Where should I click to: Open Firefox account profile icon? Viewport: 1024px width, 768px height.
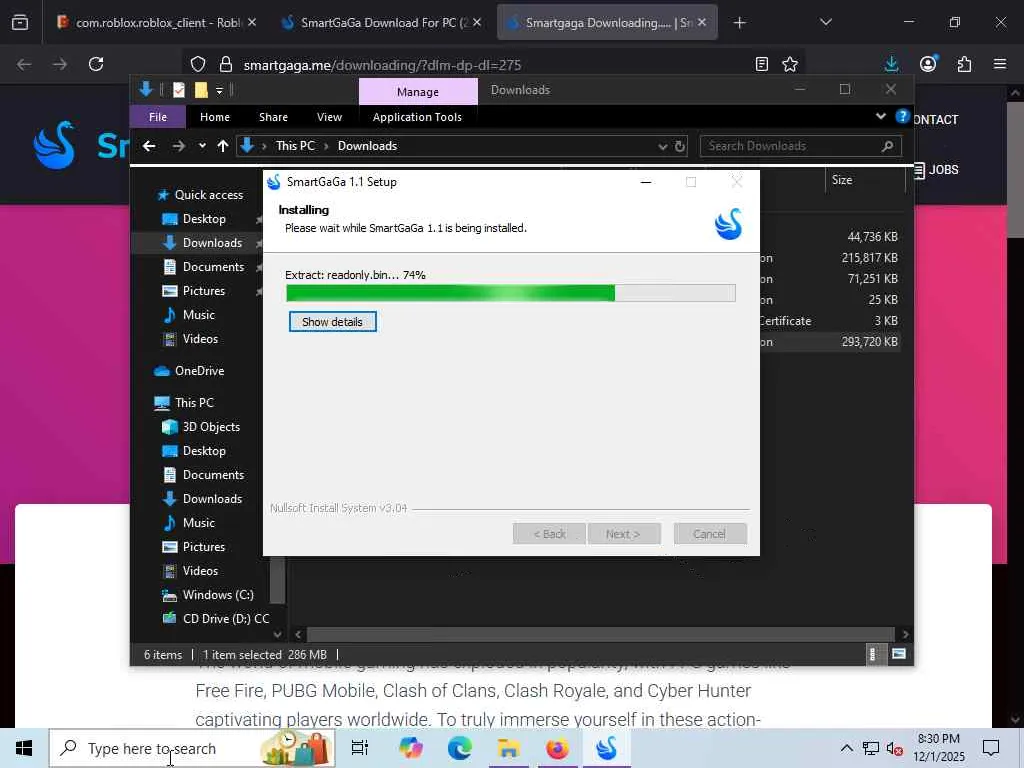click(x=928, y=64)
